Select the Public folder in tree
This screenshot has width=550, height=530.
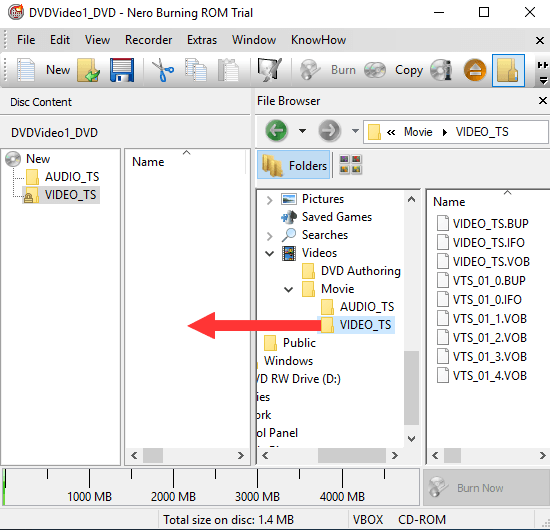tap(299, 343)
